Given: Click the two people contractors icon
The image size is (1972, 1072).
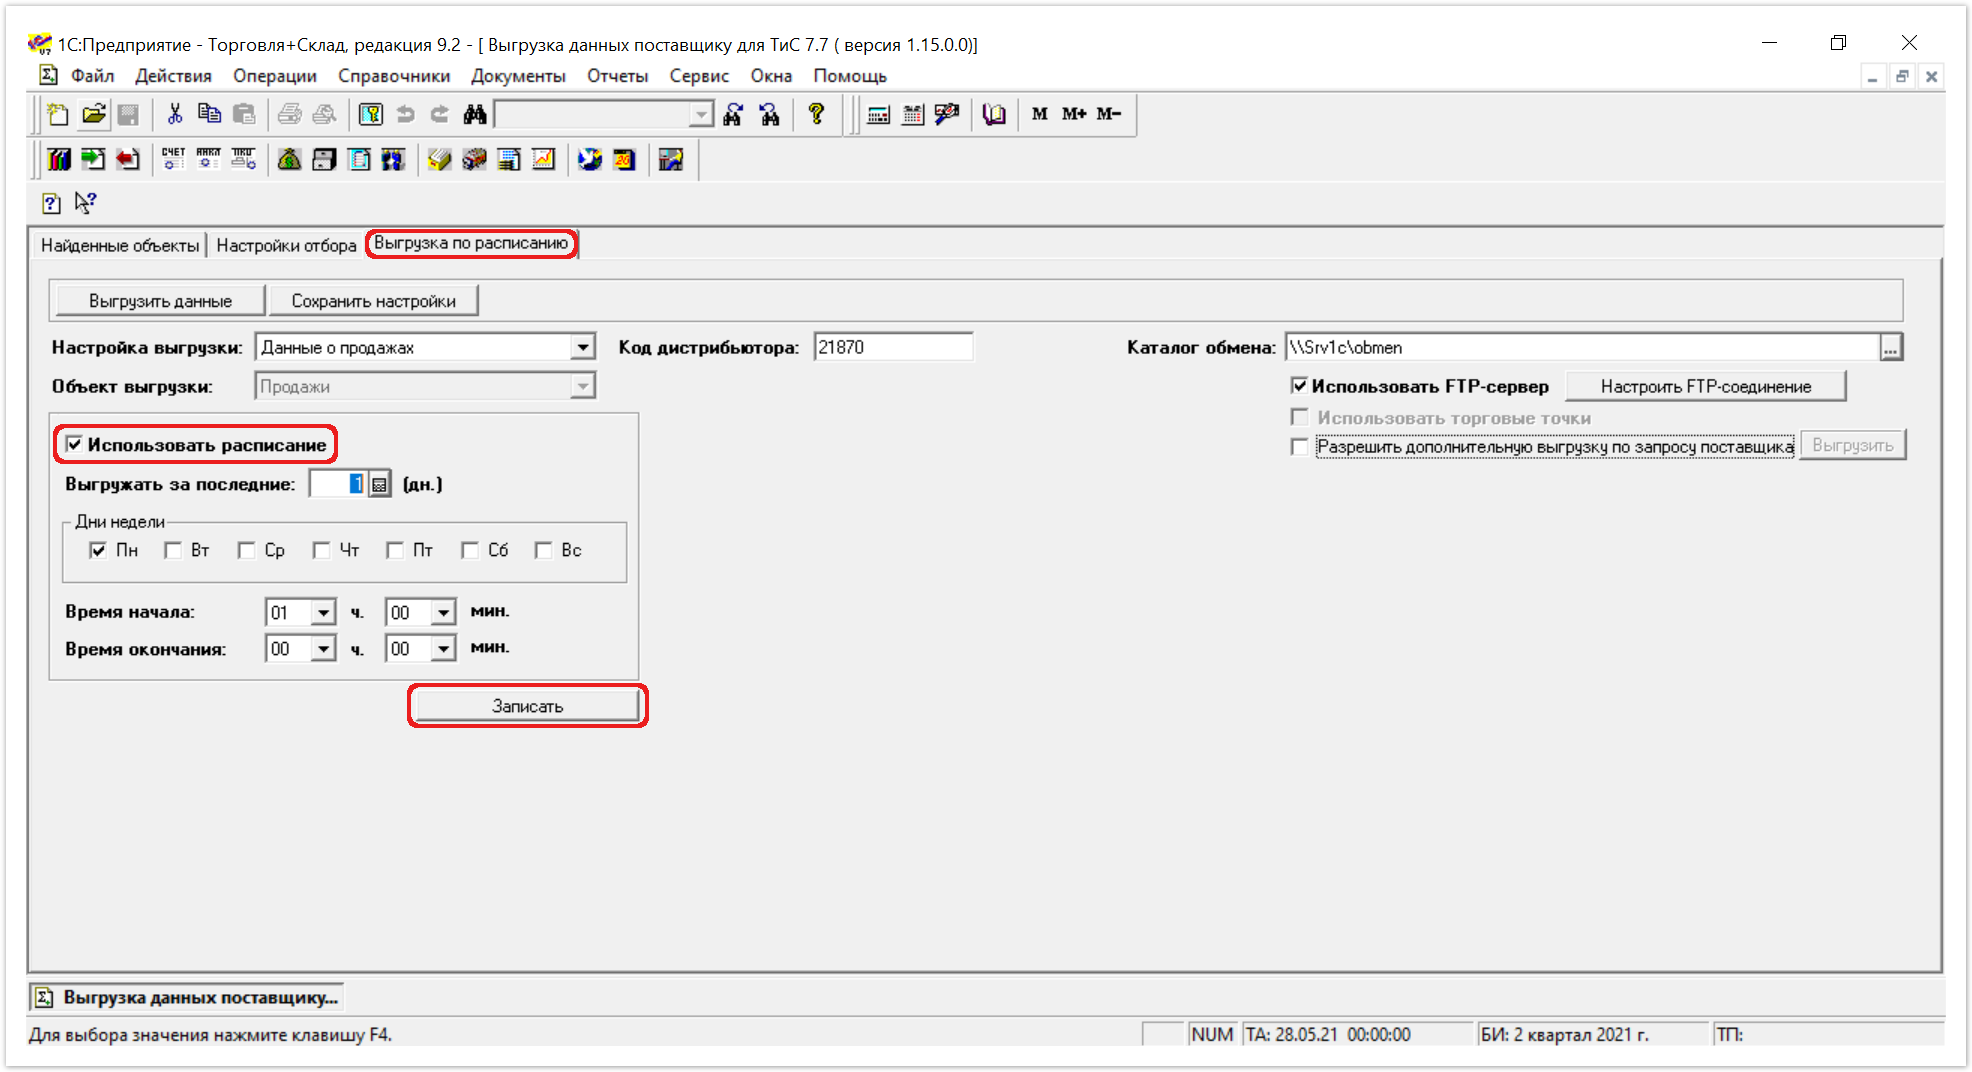Looking at the screenshot, I should pyautogui.click(x=393, y=159).
